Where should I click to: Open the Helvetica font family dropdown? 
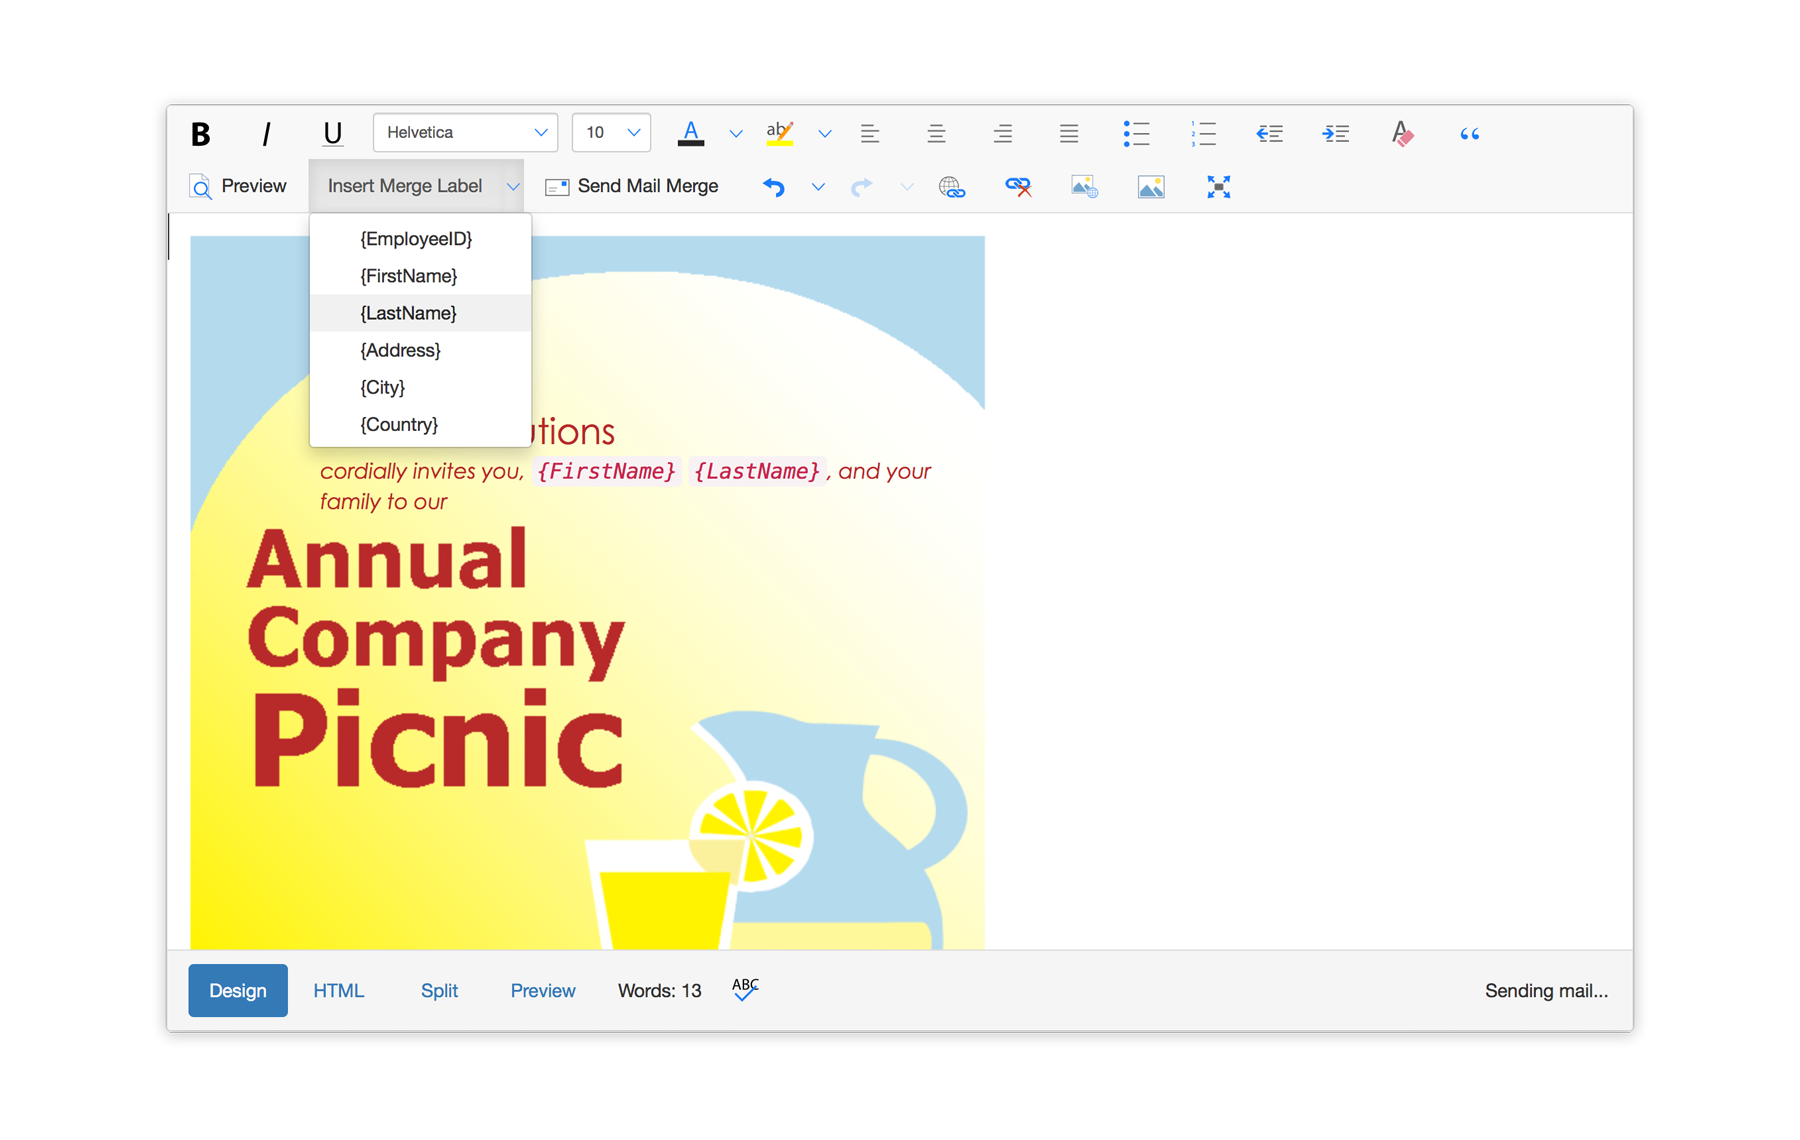click(465, 133)
